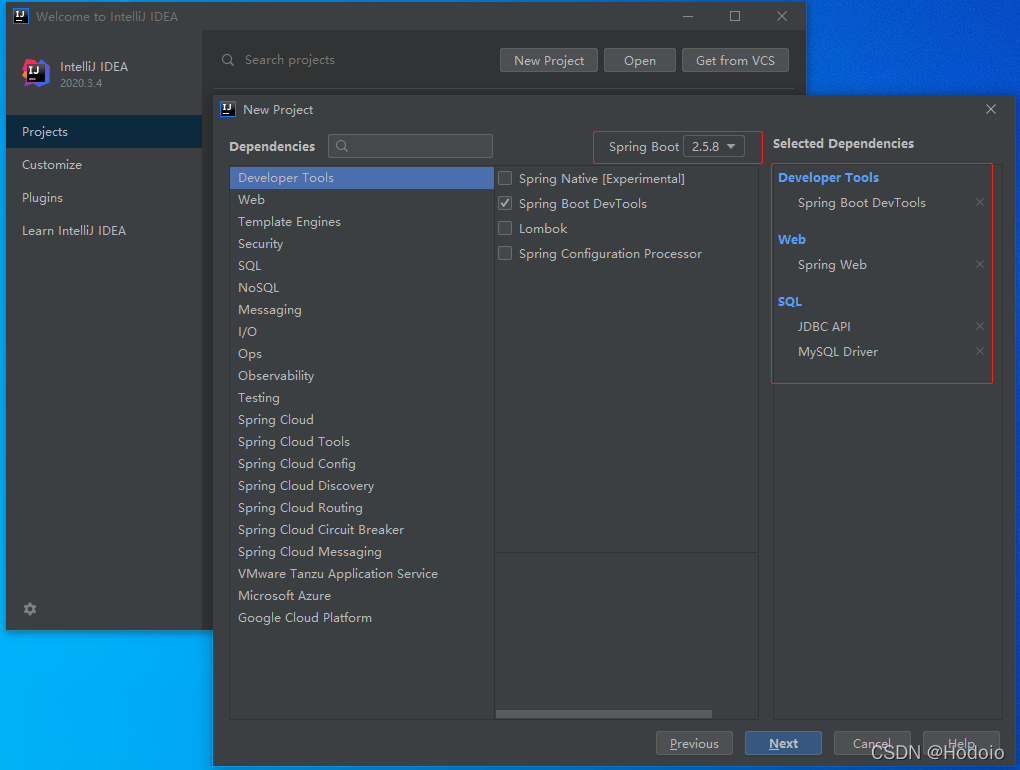Select the Messaging category
Screen dimensions: 1020x770
[362, 310]
